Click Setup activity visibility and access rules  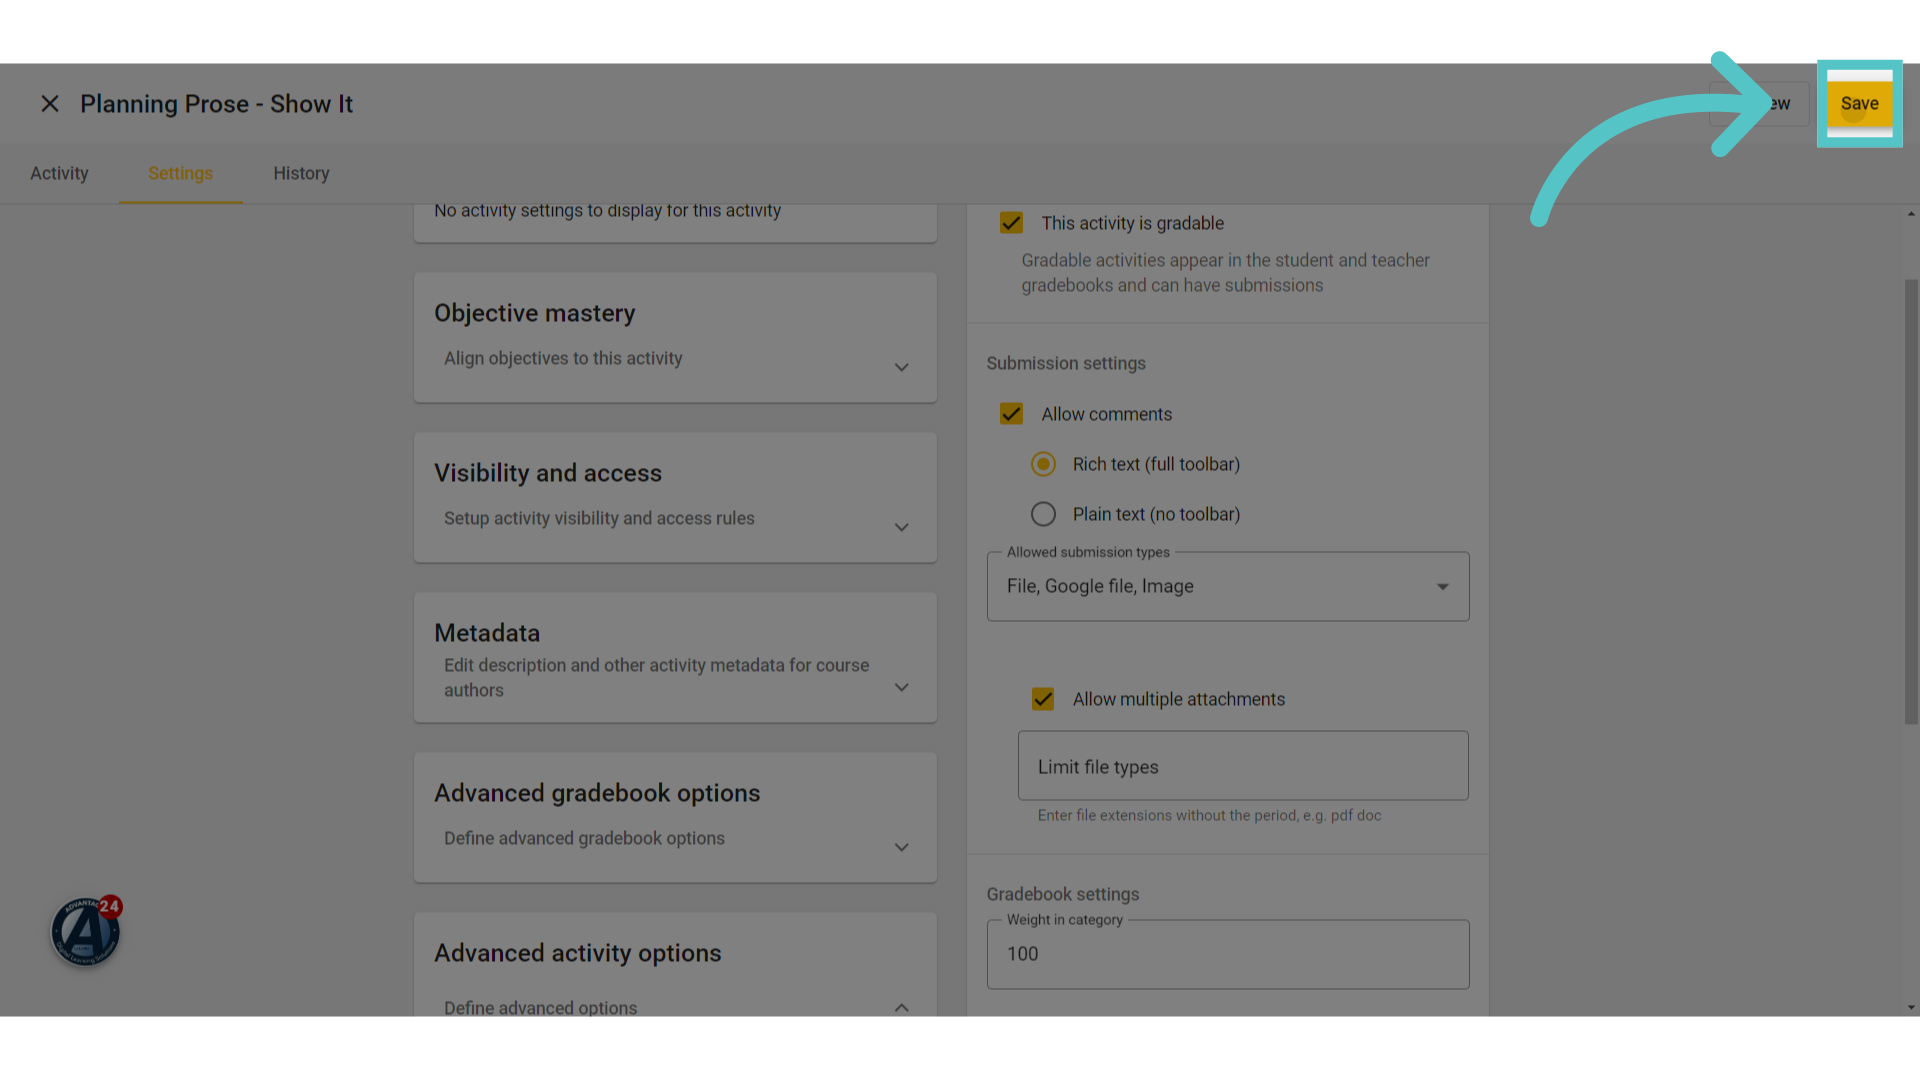pos(599,518)
